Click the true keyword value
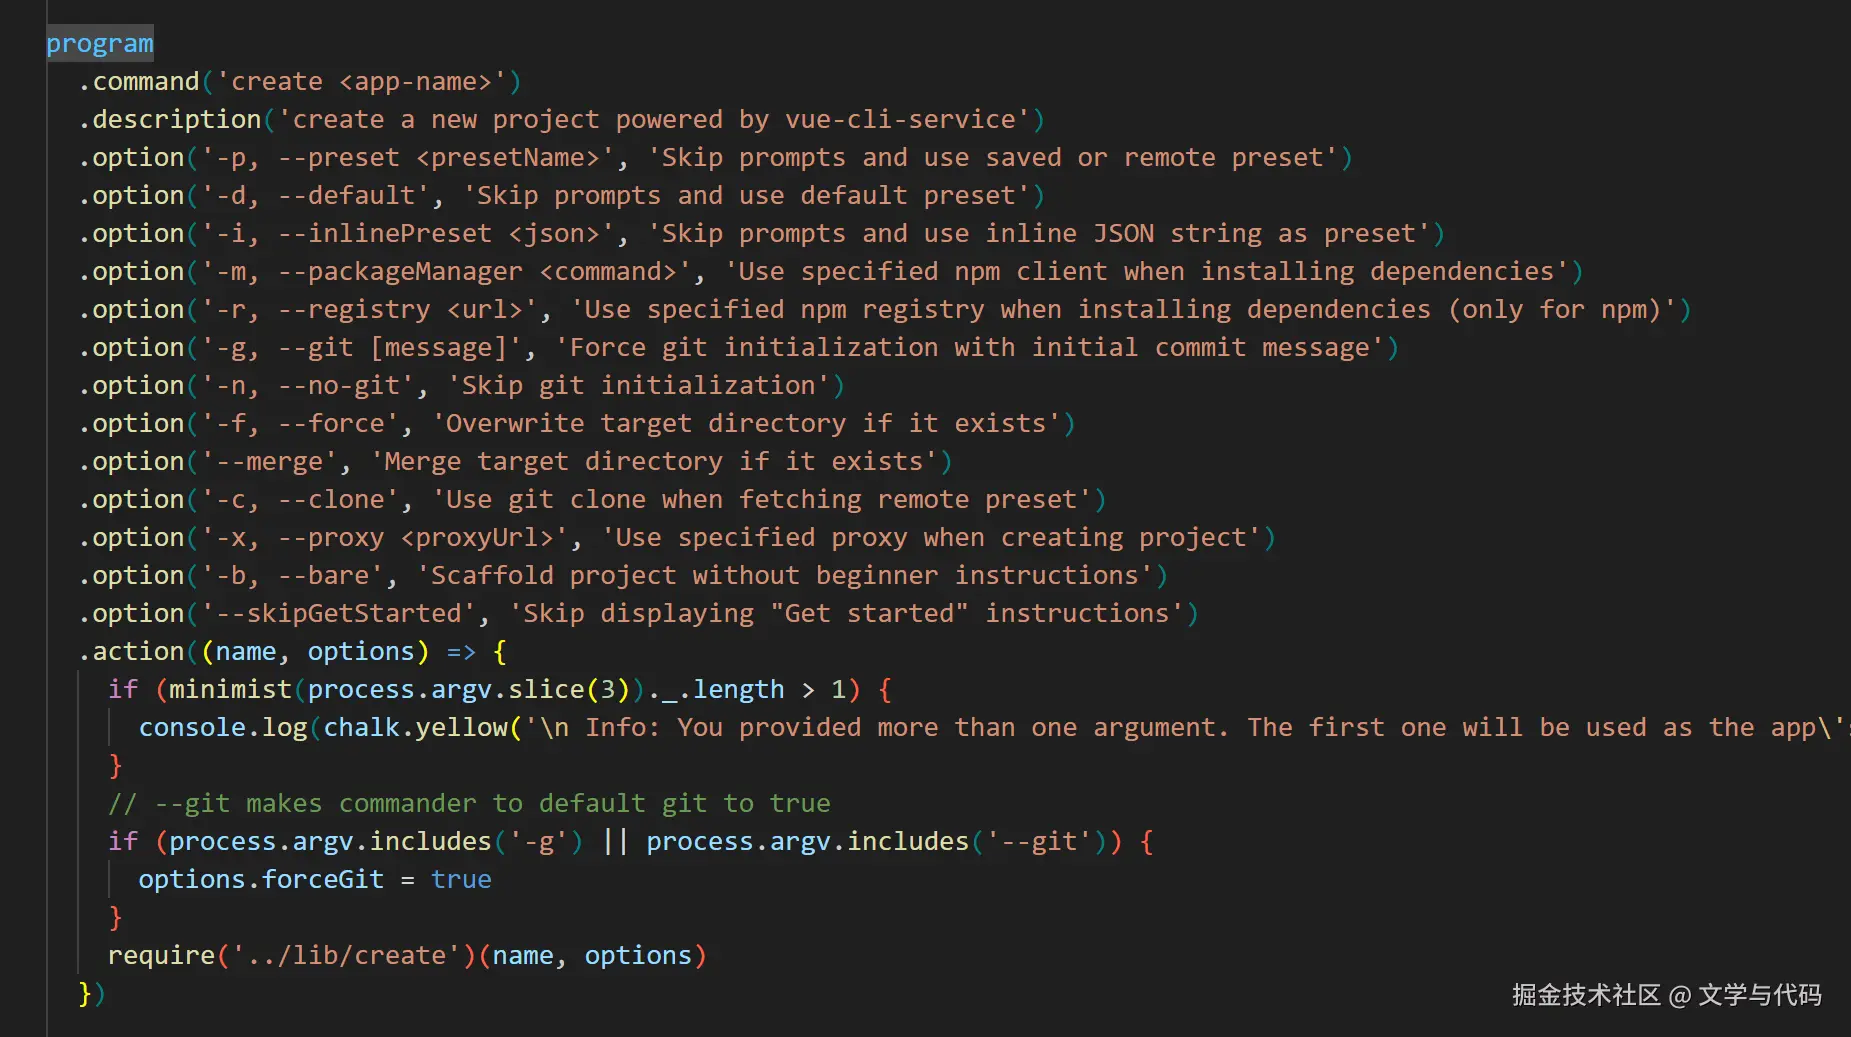This screenshot has width=1851, height=1037. (x=461, y=880)
